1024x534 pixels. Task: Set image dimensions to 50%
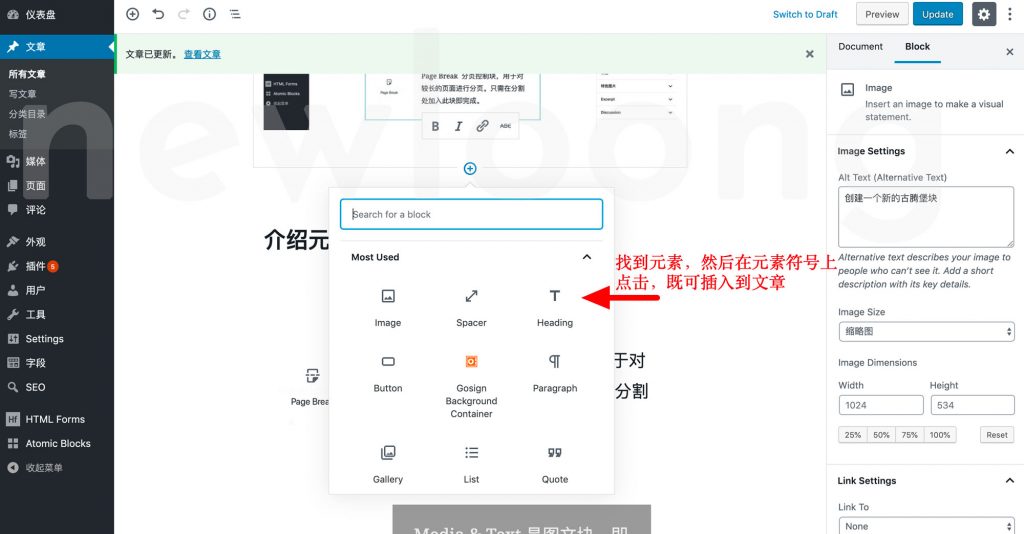click(881, 435)
